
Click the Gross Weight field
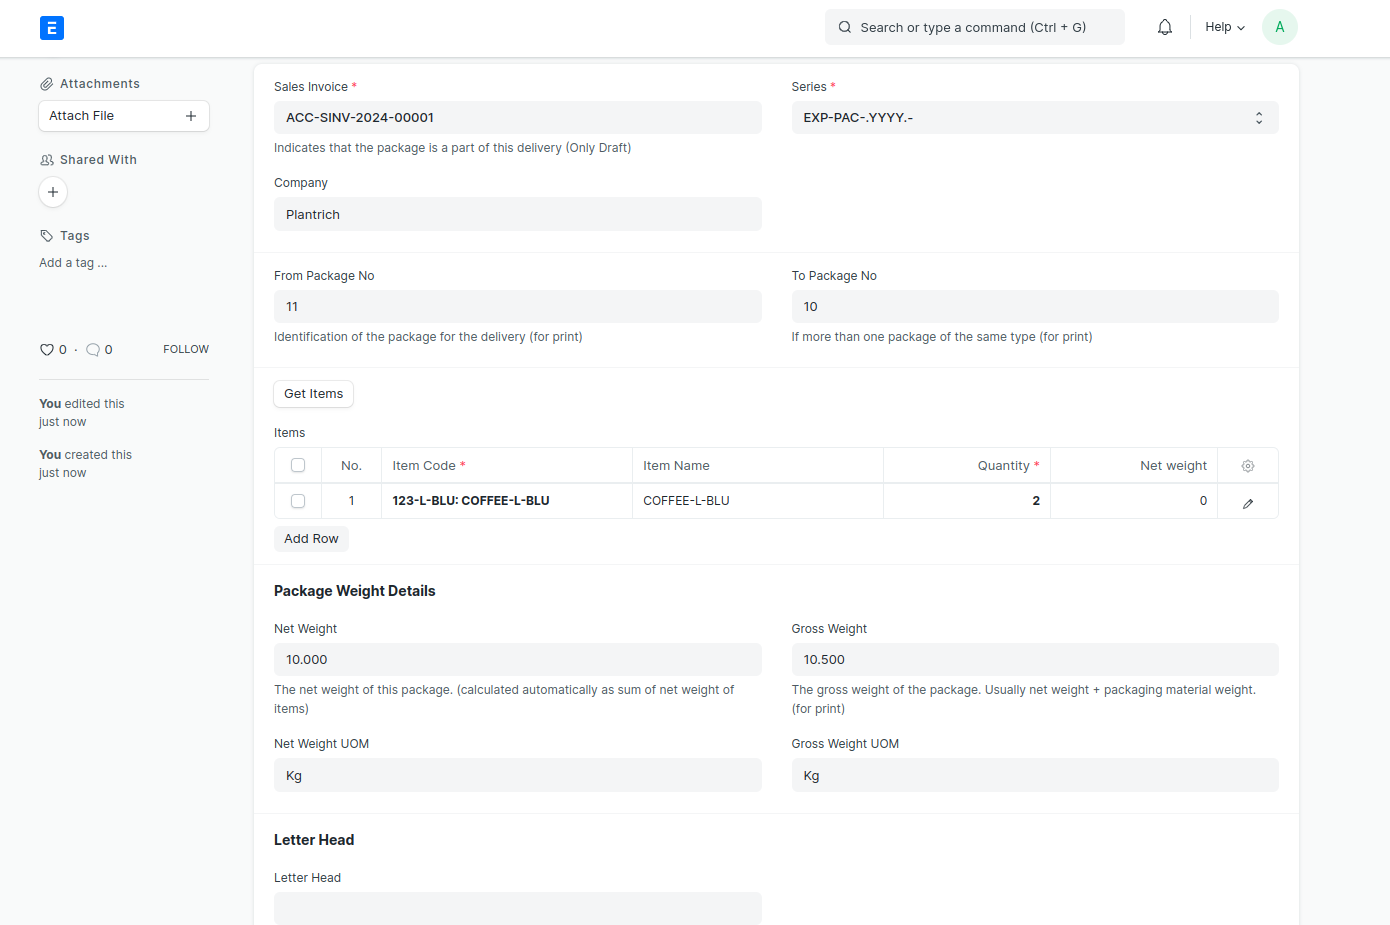click(x=1034, y=660)
